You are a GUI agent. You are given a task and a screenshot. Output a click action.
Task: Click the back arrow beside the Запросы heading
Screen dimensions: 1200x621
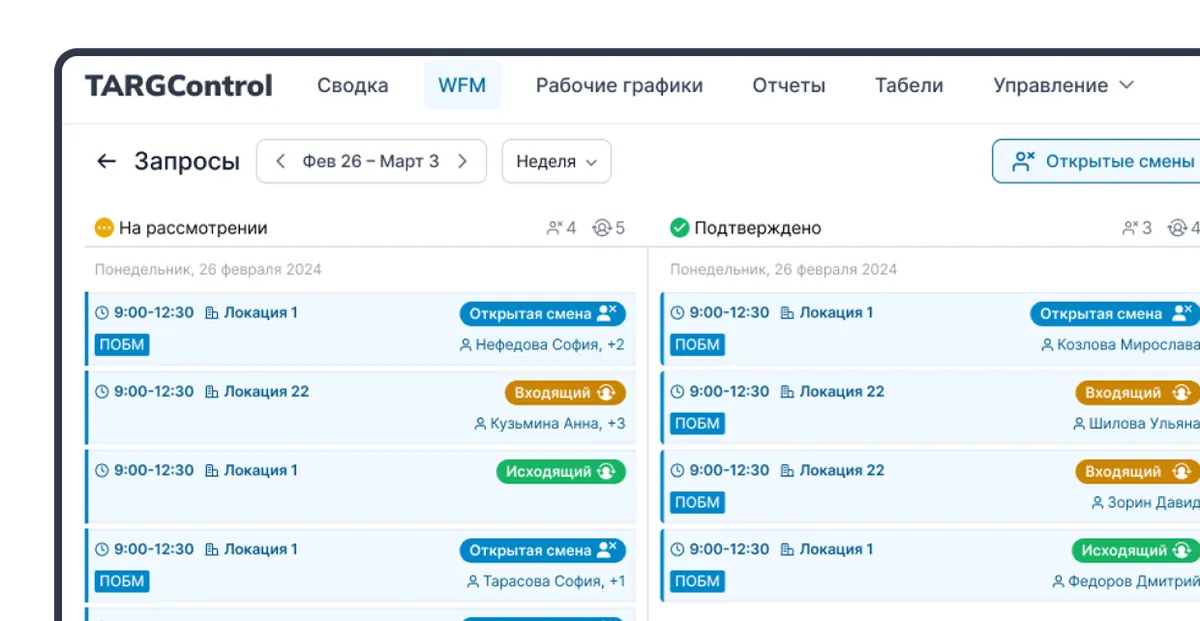click(x=106, y=161)
